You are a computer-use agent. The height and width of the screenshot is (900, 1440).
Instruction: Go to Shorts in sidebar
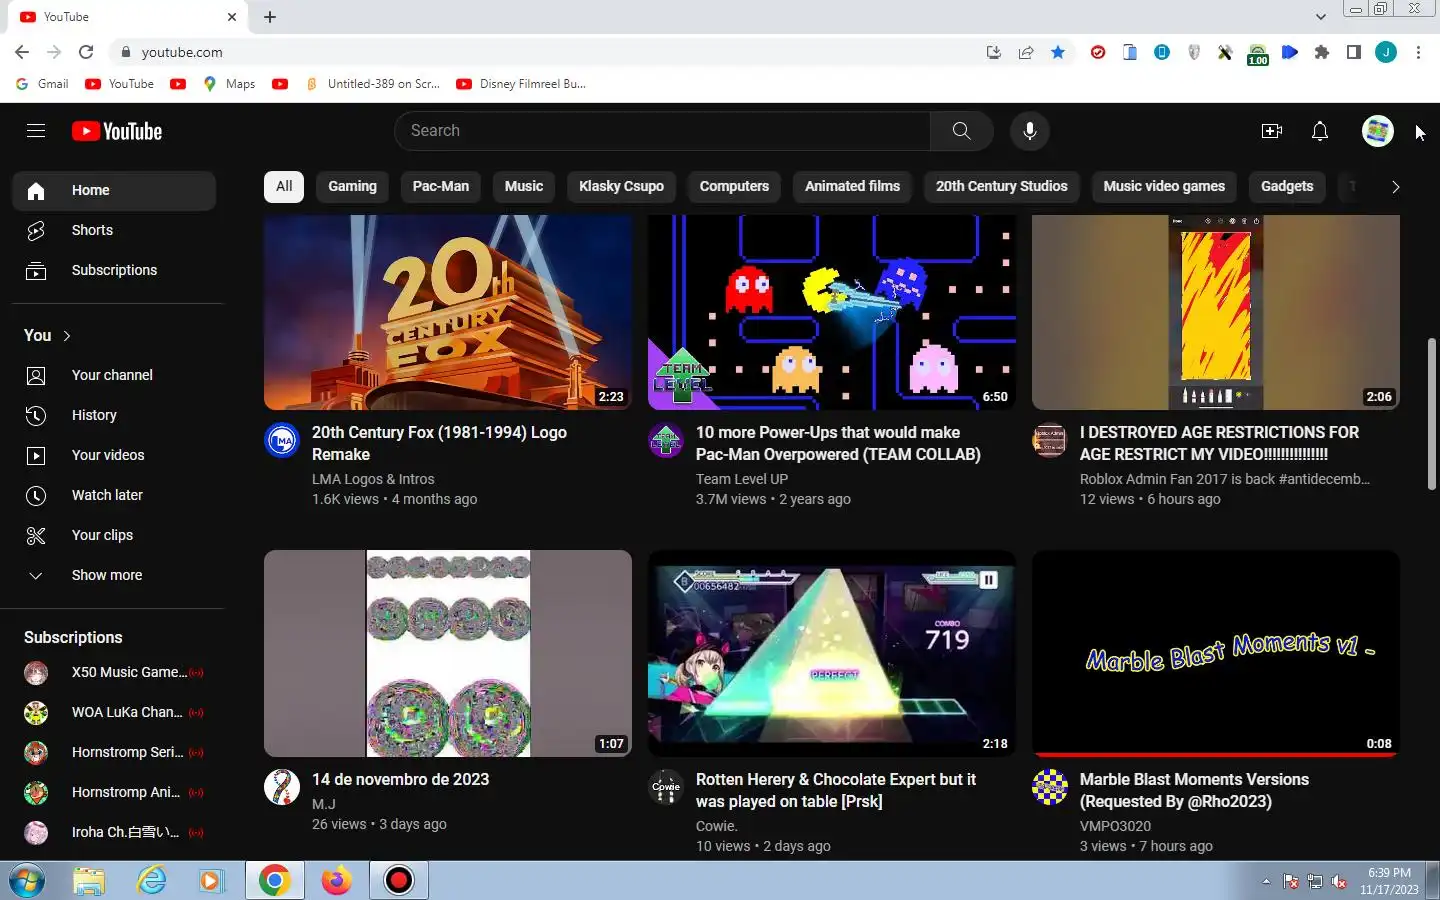pos(114,230)
